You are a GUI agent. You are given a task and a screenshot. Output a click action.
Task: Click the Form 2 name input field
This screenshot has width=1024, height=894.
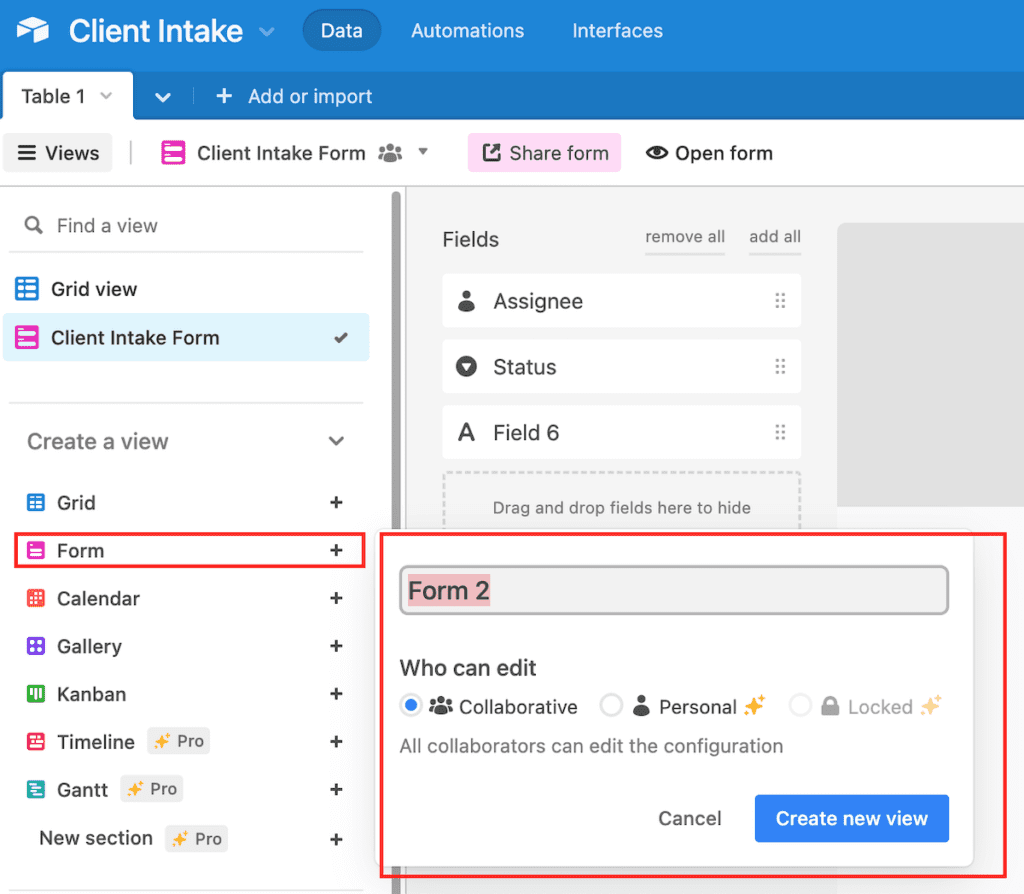[x=673, y=590]
